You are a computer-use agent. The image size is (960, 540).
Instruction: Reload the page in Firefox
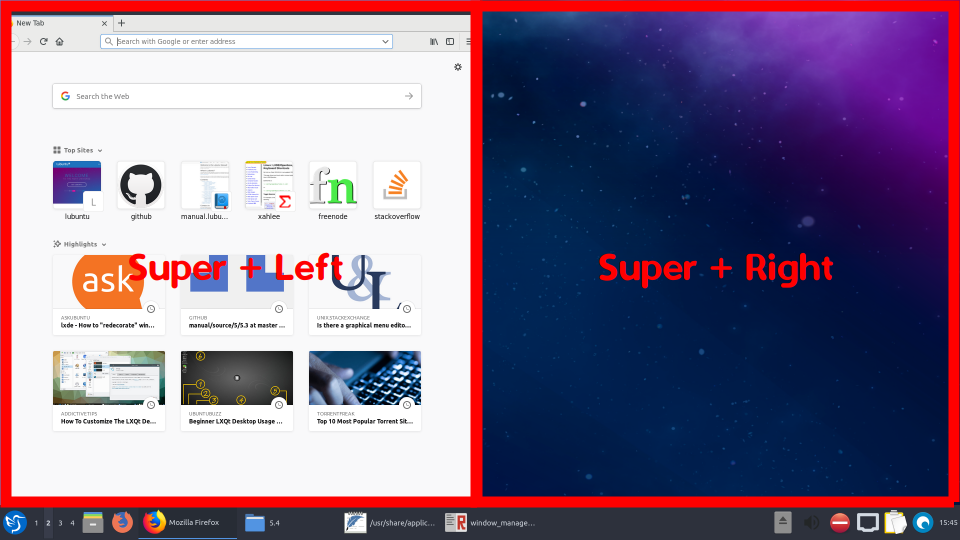click(43, 41)
